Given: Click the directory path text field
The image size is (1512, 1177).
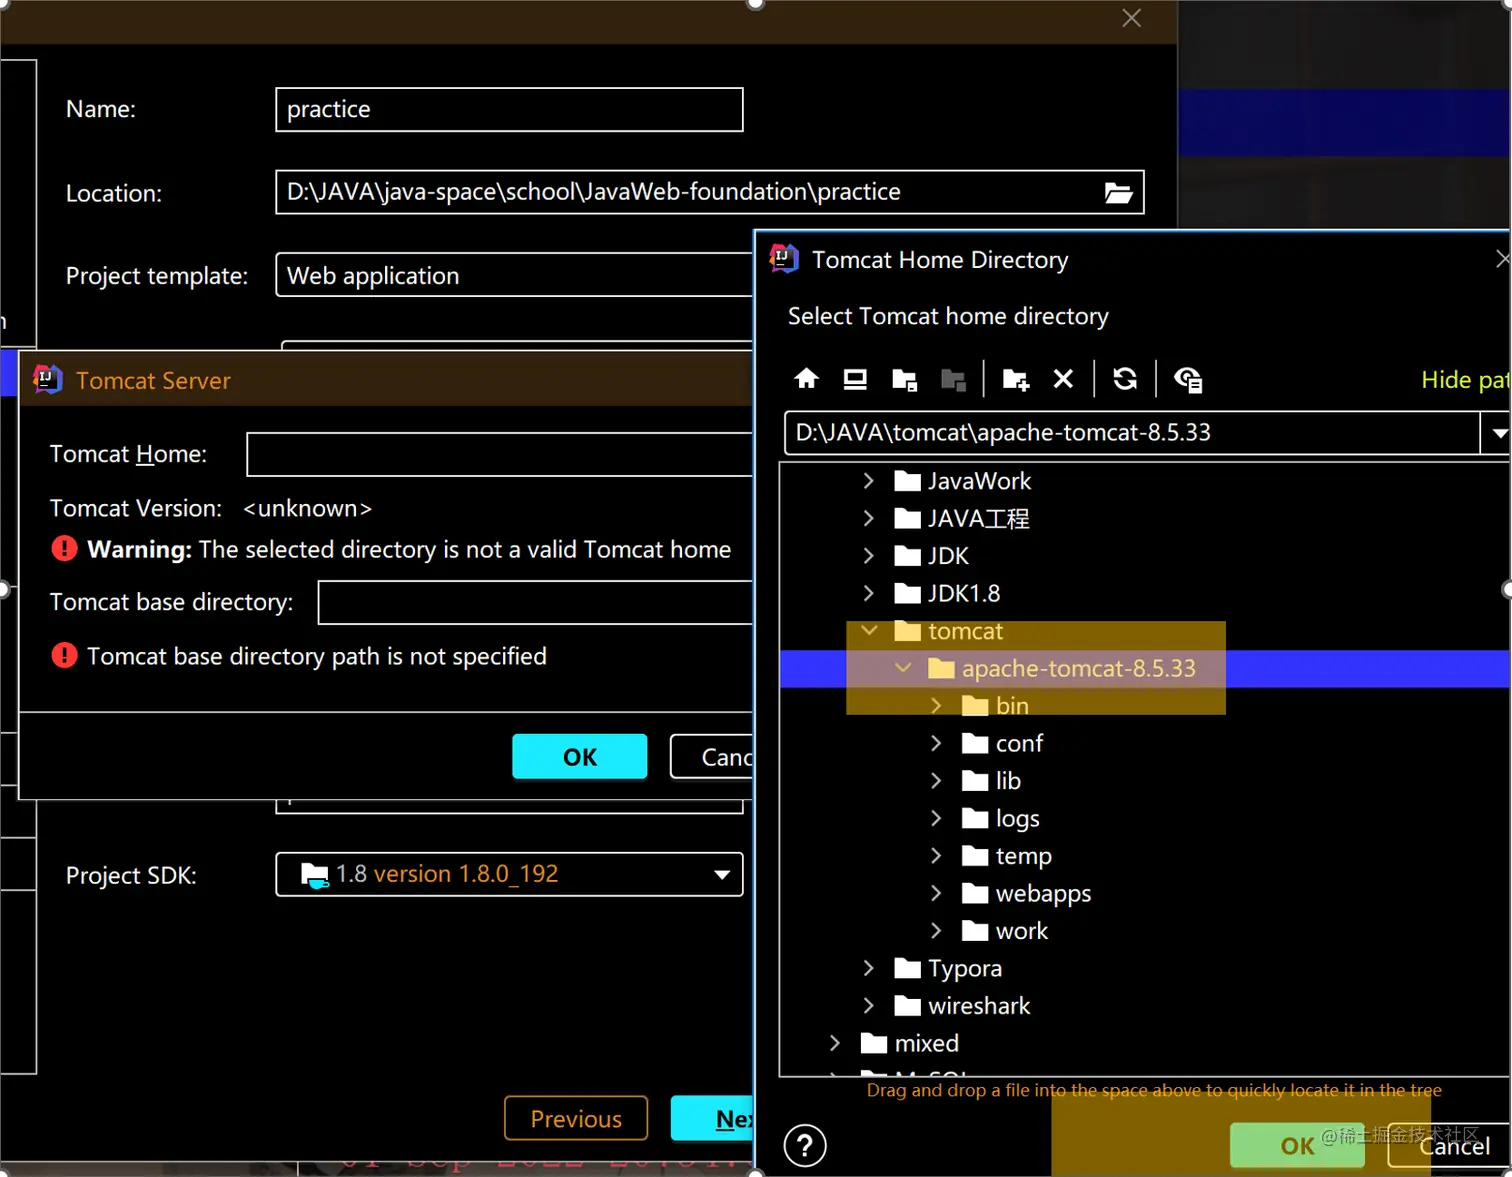Looking at the screenshot, I should (1132, 433).
